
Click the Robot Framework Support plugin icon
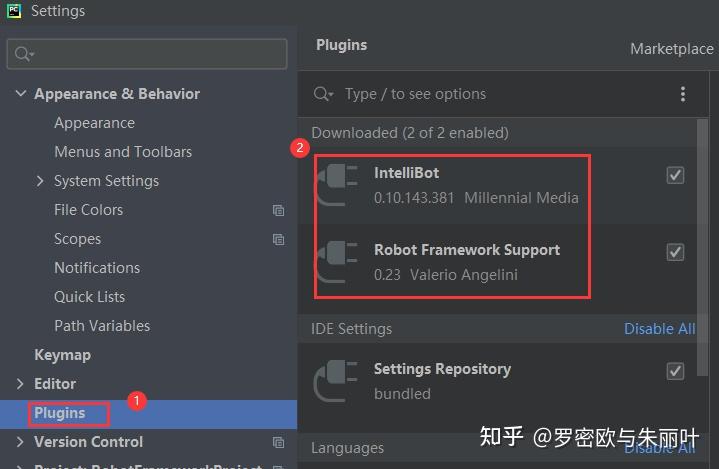(x=336, y=262)
